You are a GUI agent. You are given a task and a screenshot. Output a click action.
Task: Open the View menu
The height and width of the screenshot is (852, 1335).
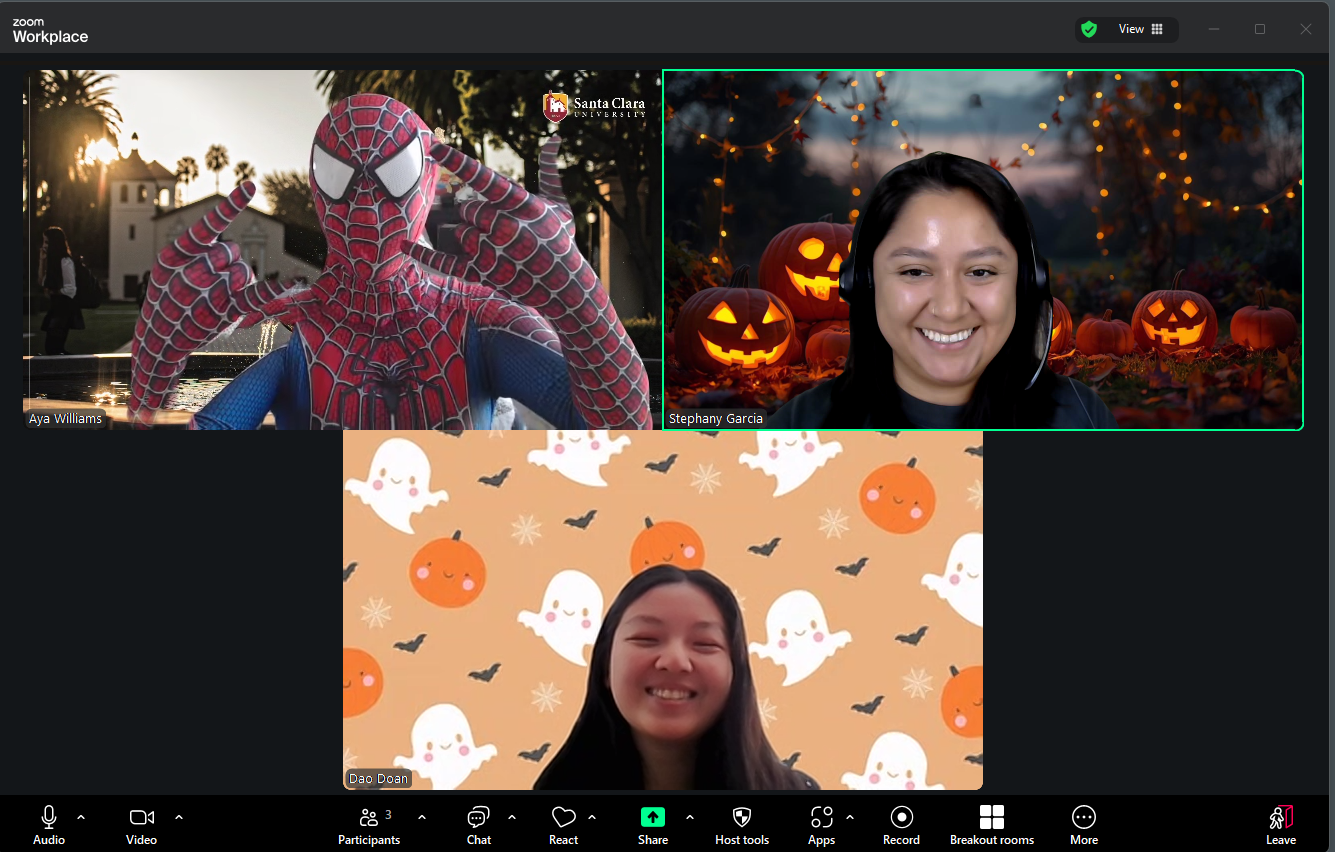point(1131,29)
